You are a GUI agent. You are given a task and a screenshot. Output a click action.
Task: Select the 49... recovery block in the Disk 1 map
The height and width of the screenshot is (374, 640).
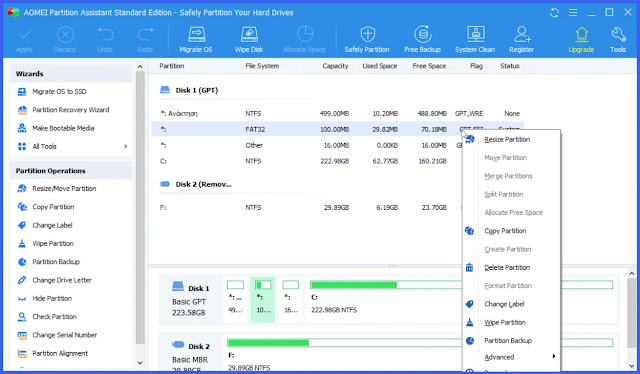pyautogui.click(x=236, y=300)
